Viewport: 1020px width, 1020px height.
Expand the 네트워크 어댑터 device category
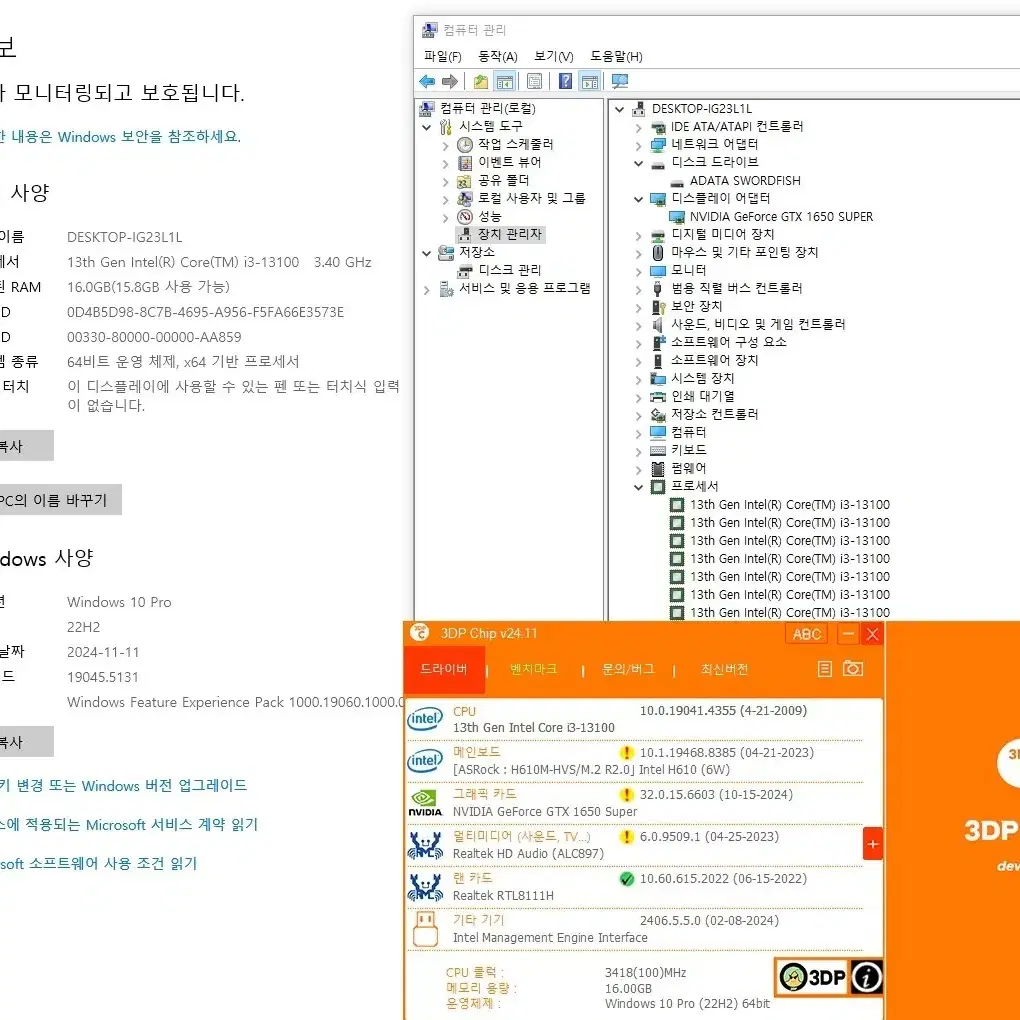pyautogui.click(x=639, y=145)
